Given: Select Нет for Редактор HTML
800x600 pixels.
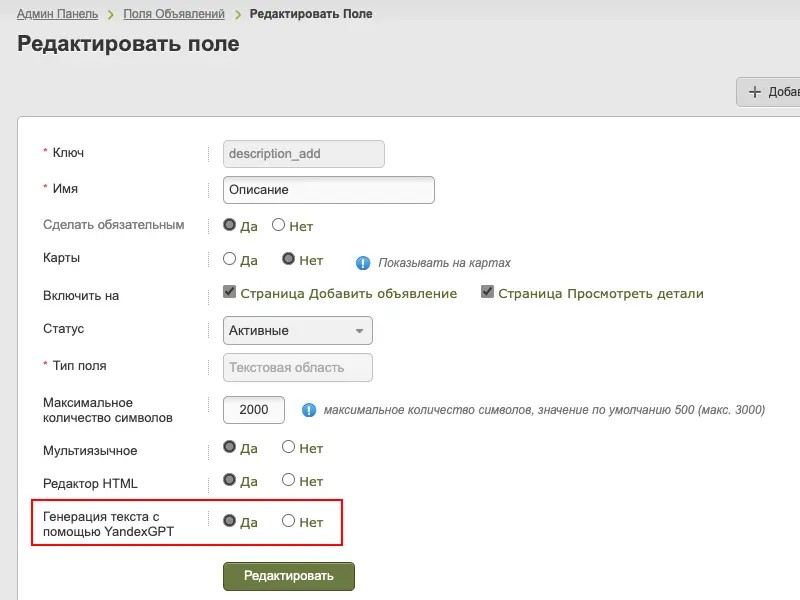Looking at the screenshot, I should coord(289,481).
